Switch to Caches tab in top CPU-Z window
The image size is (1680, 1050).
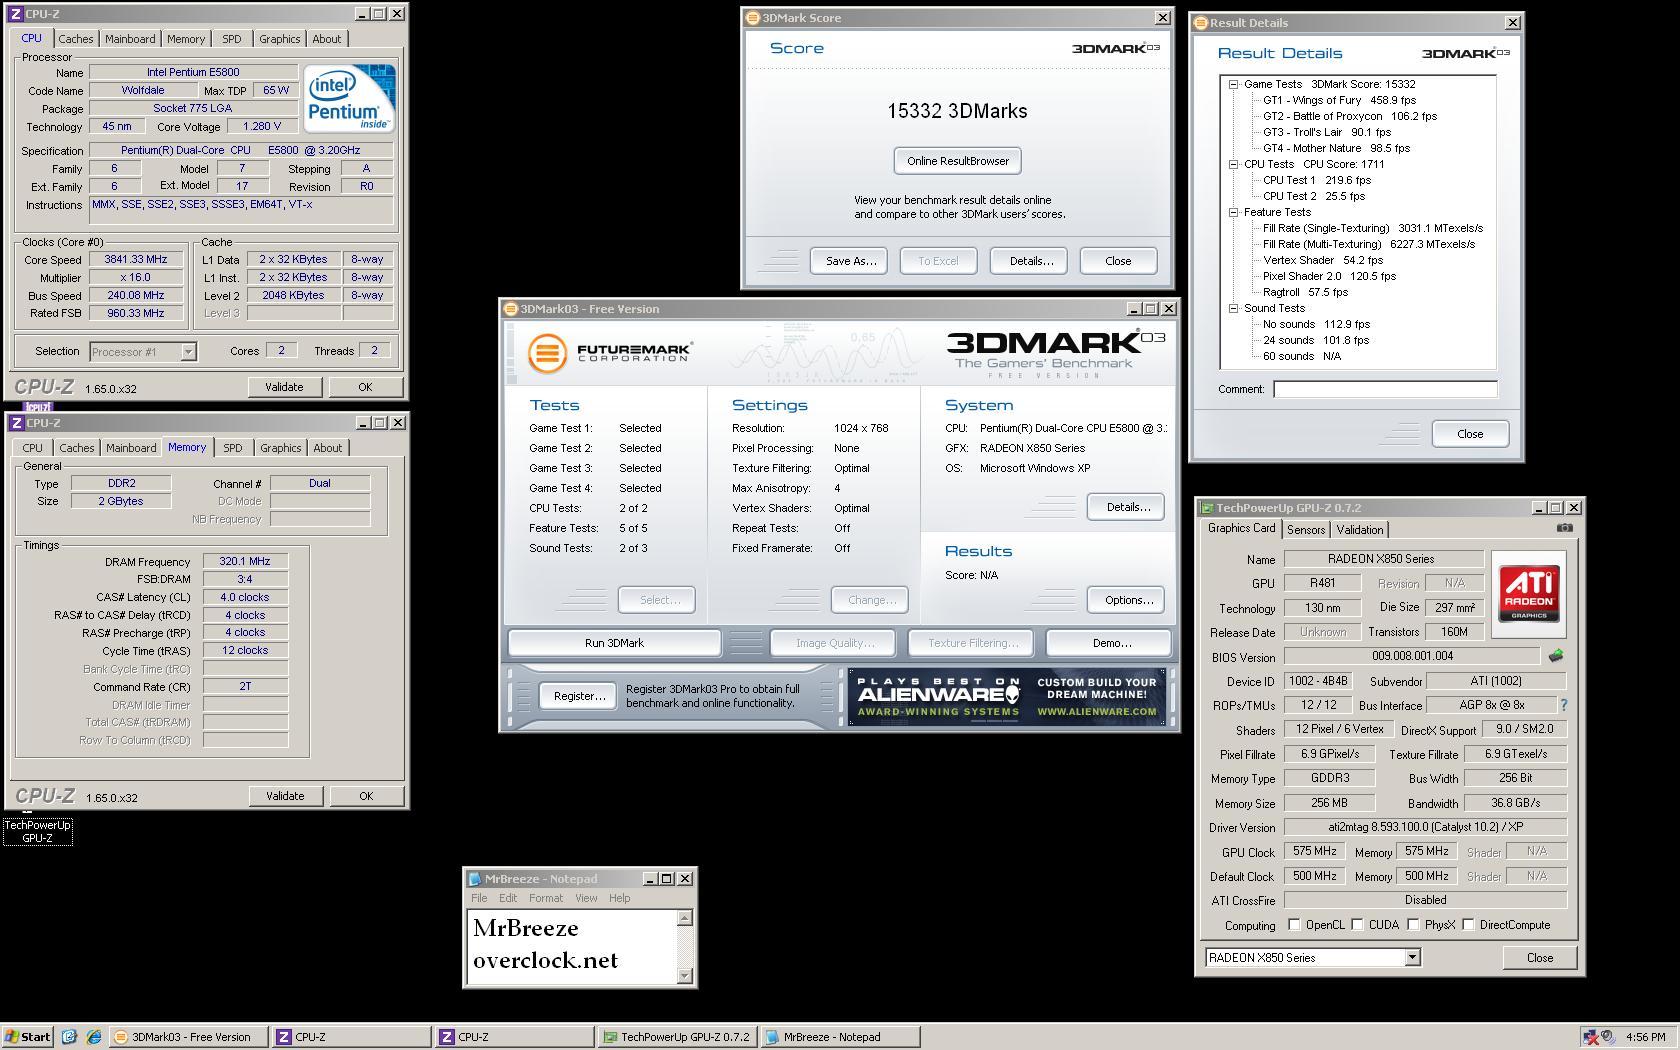click(x=76, y=39)
